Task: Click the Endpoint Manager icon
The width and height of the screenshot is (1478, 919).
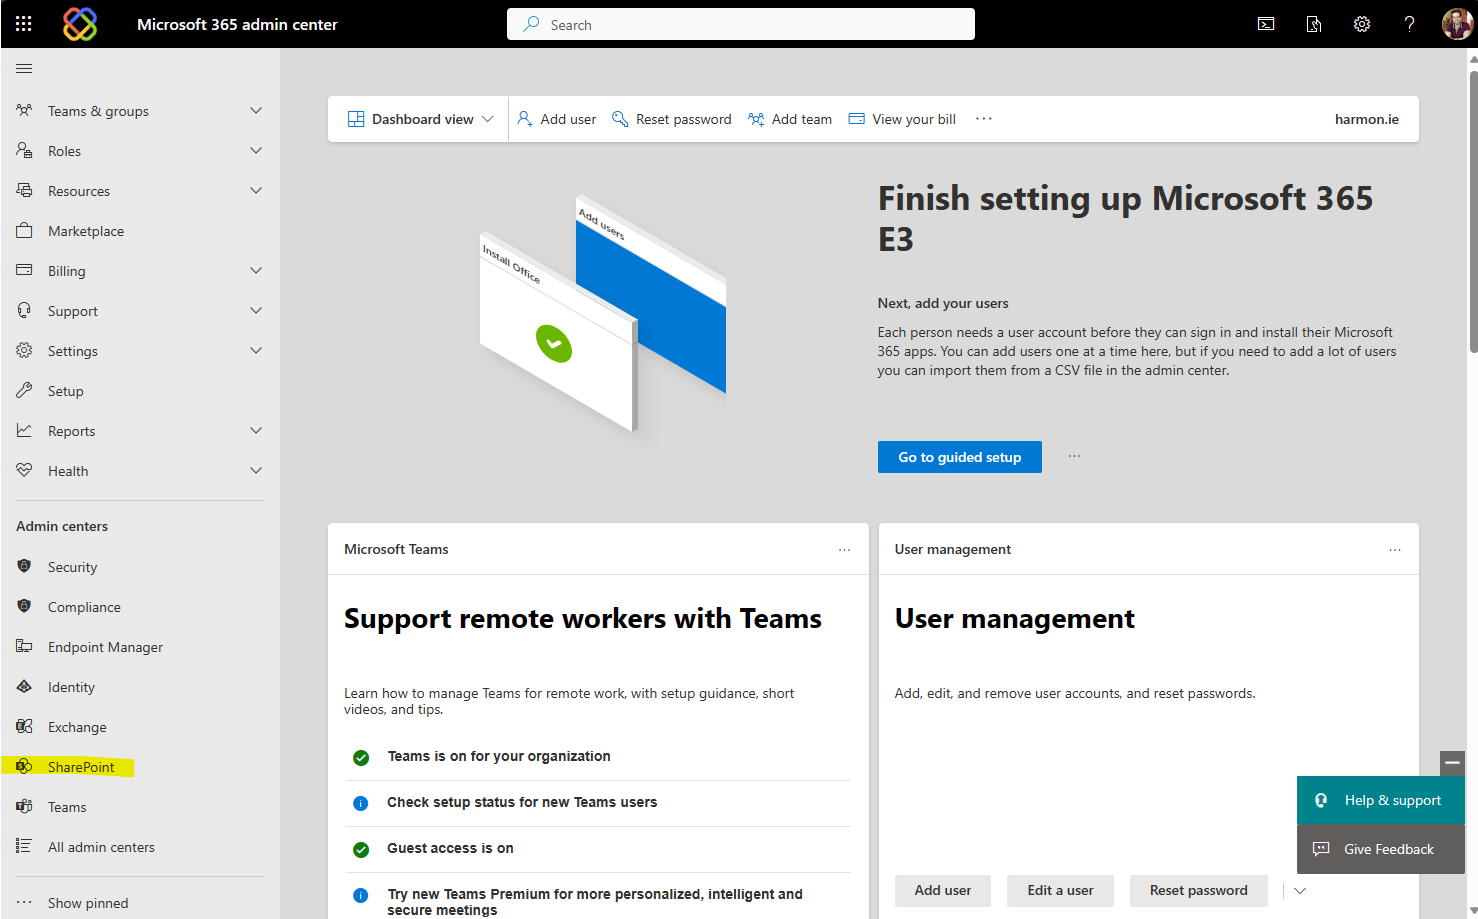Action: coord(24,646)
